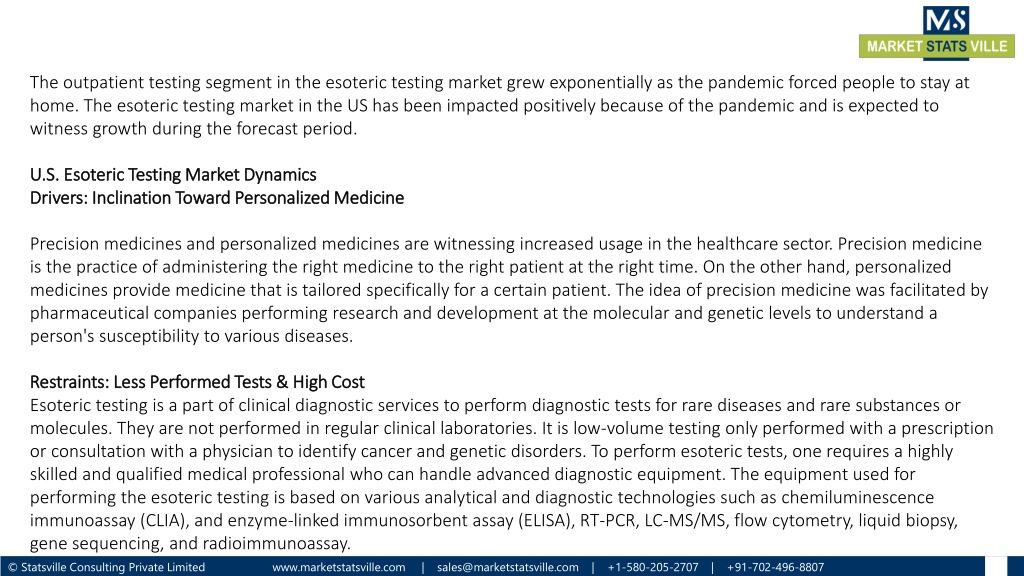The image size is (1024, 576).
Task: Click the Market Stats Ville logo
Action: [936, 33]
